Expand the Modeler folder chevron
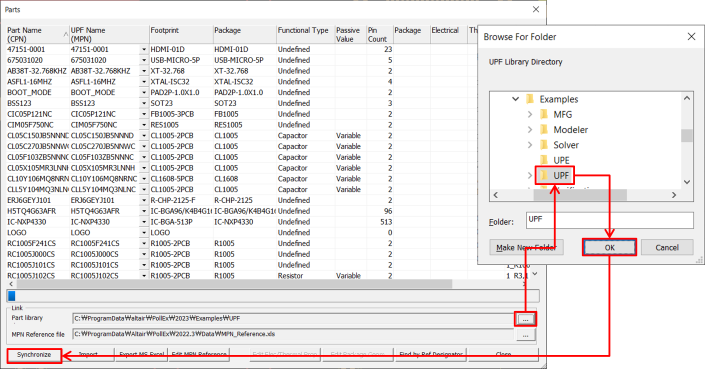This screenshot has width=705, height=369. tap(530, 129)
